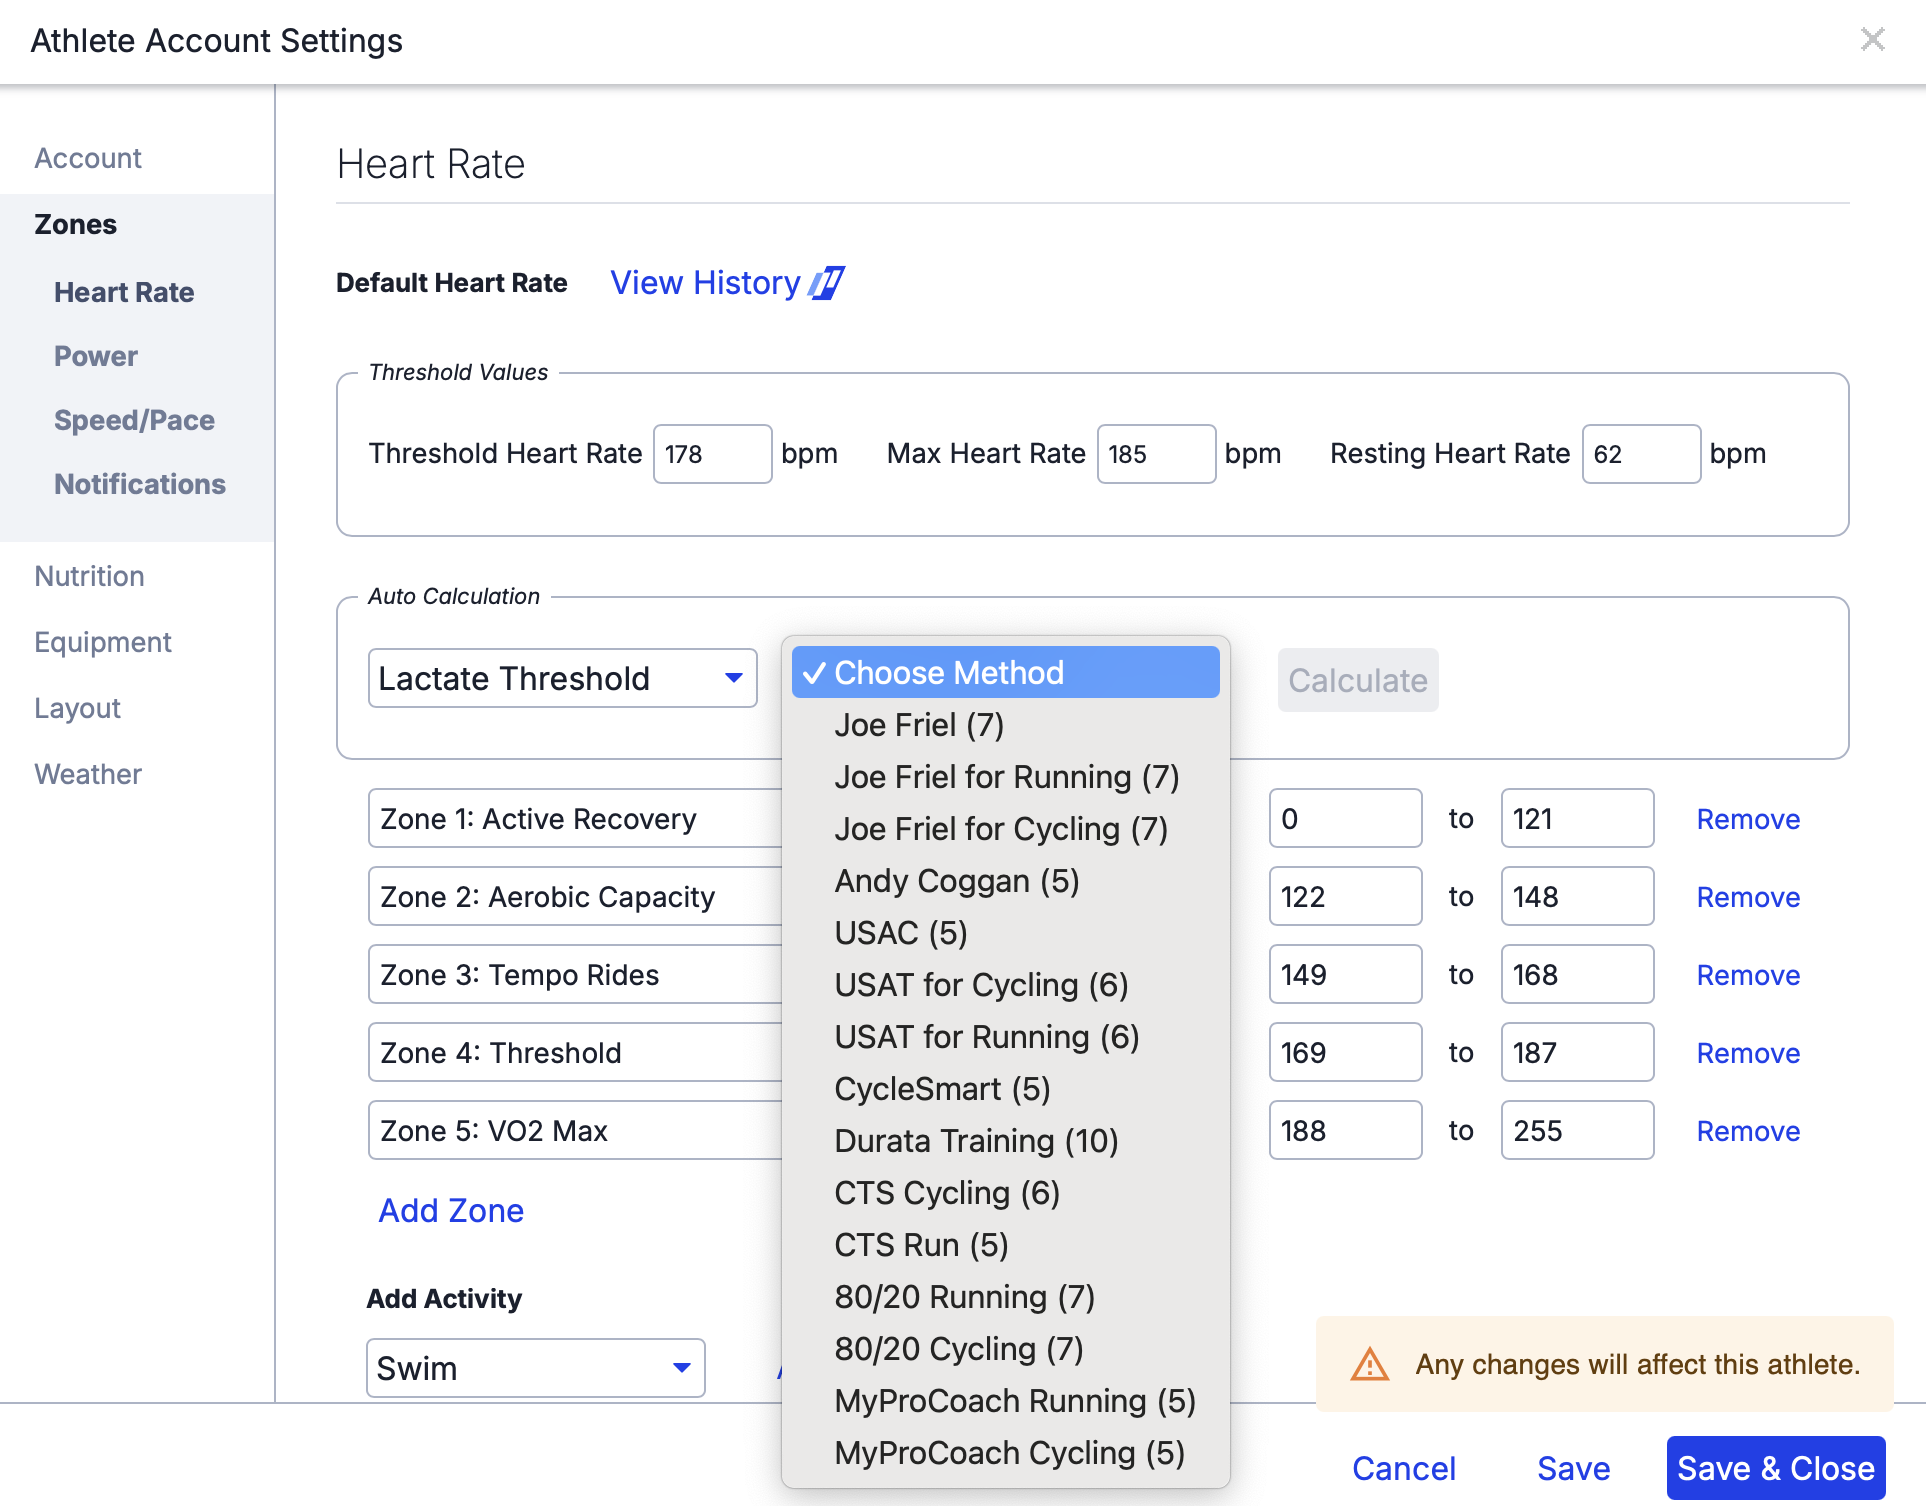Click Zone 2 upper limit field 148

[x=1577, y=896]
